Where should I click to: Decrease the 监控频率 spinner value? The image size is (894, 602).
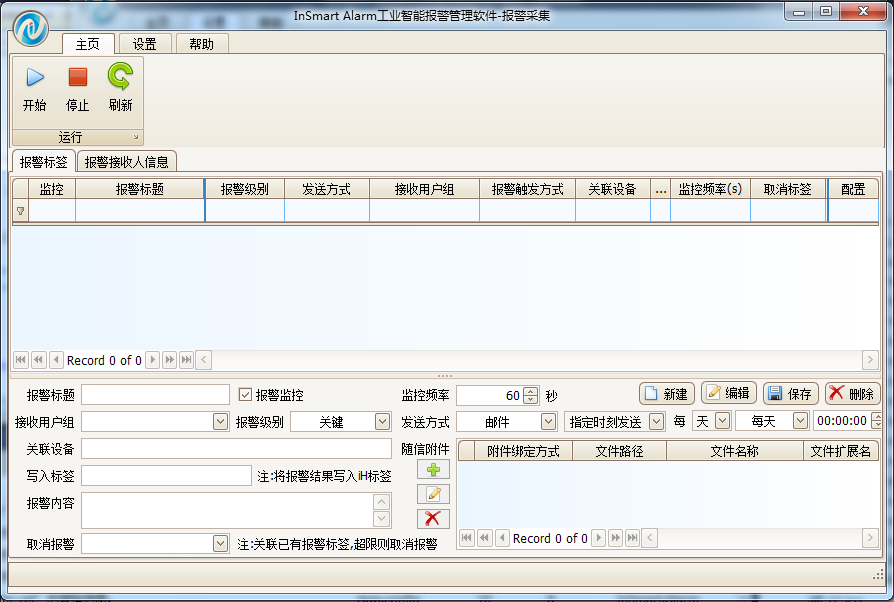click(x=531, y=399)
